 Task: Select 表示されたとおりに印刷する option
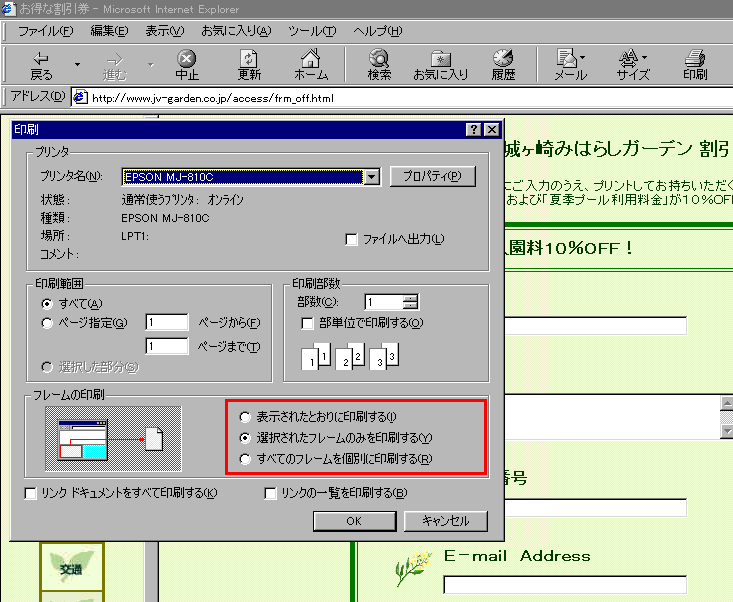point(244,417)
